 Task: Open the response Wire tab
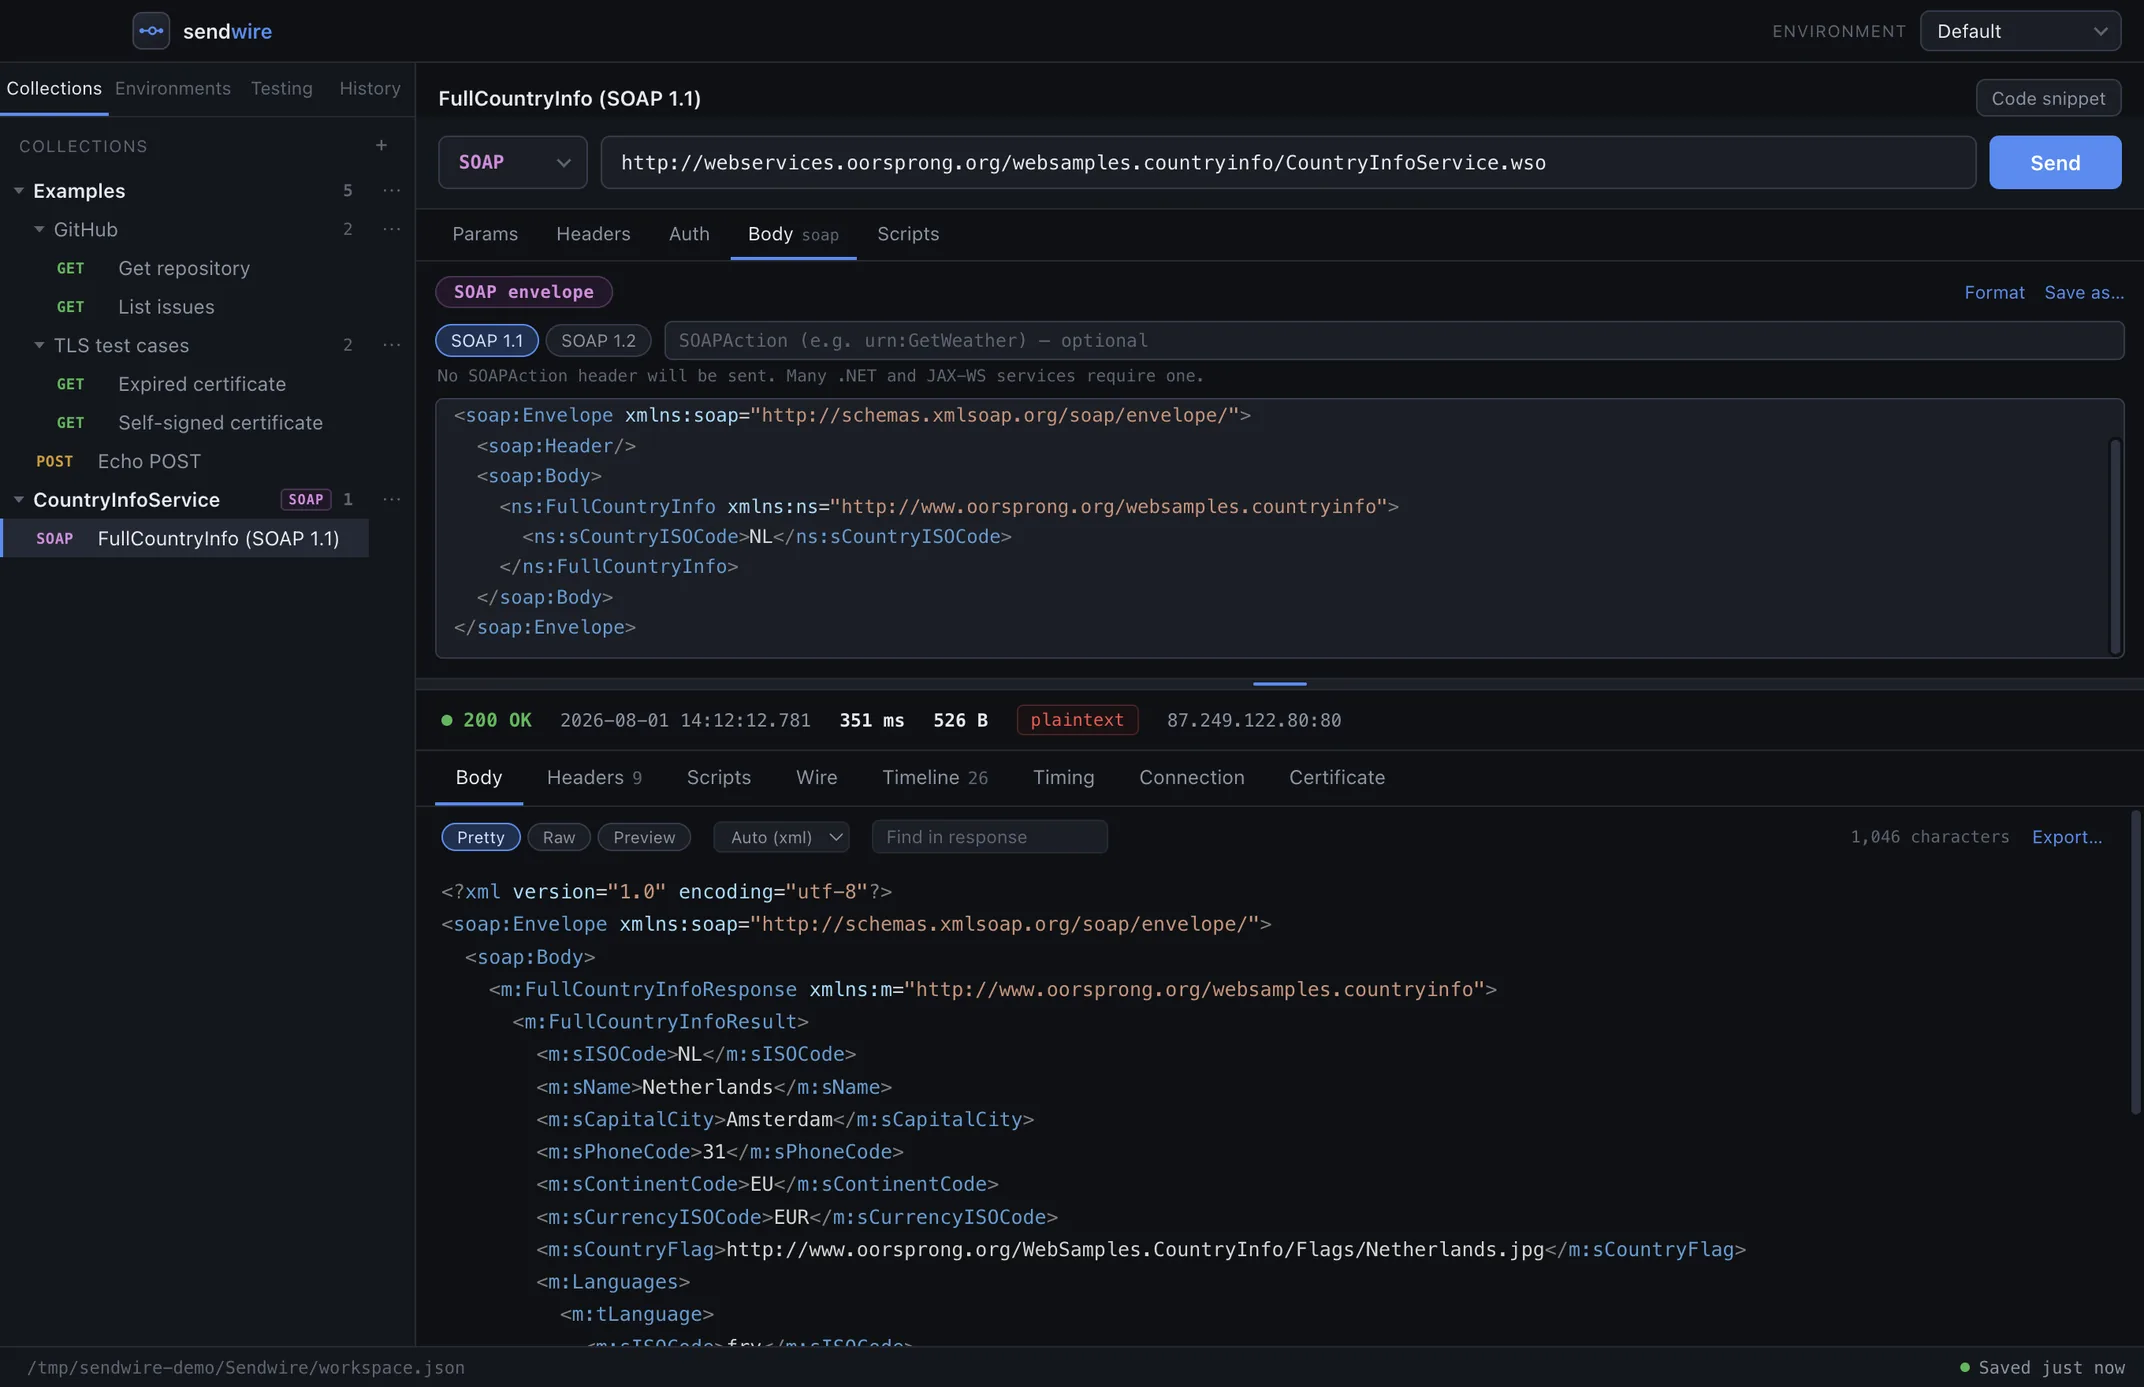817,778
